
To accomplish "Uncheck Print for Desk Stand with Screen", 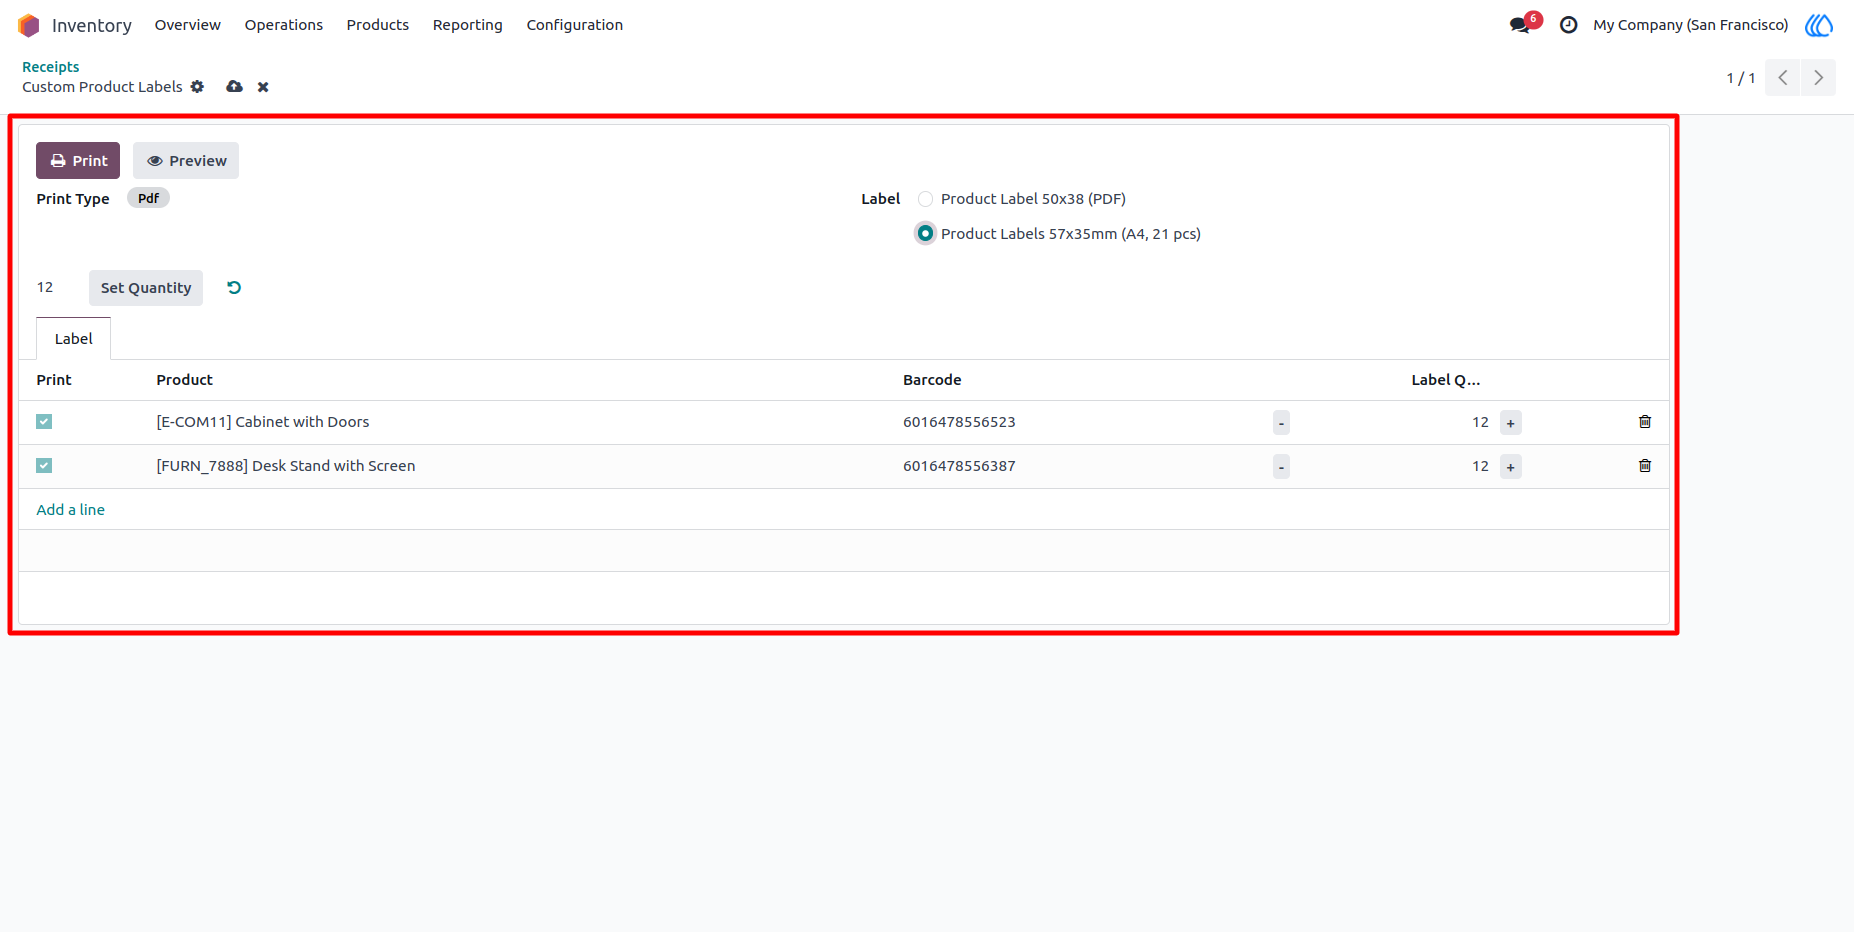I will 44,466.
